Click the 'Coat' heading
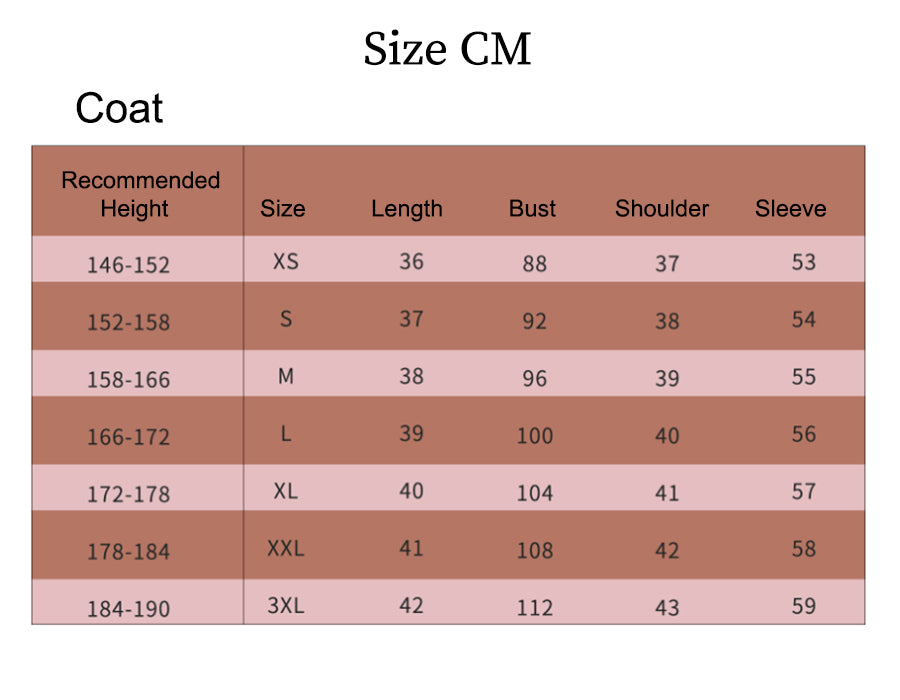This screenshot has width=900, height=700. tap(119, 108)
